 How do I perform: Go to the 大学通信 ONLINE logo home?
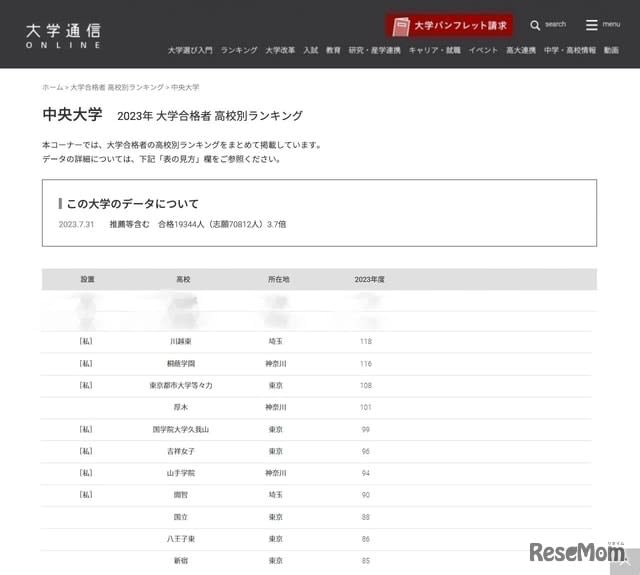tap(63, 36)
